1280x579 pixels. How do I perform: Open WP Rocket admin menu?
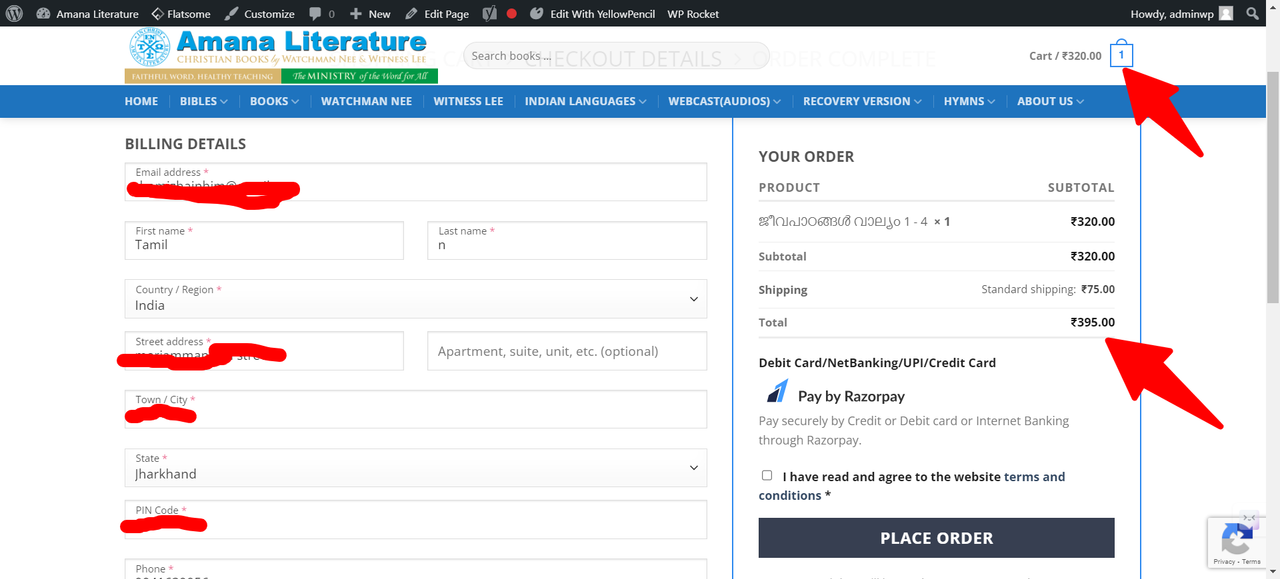[693, 14]
